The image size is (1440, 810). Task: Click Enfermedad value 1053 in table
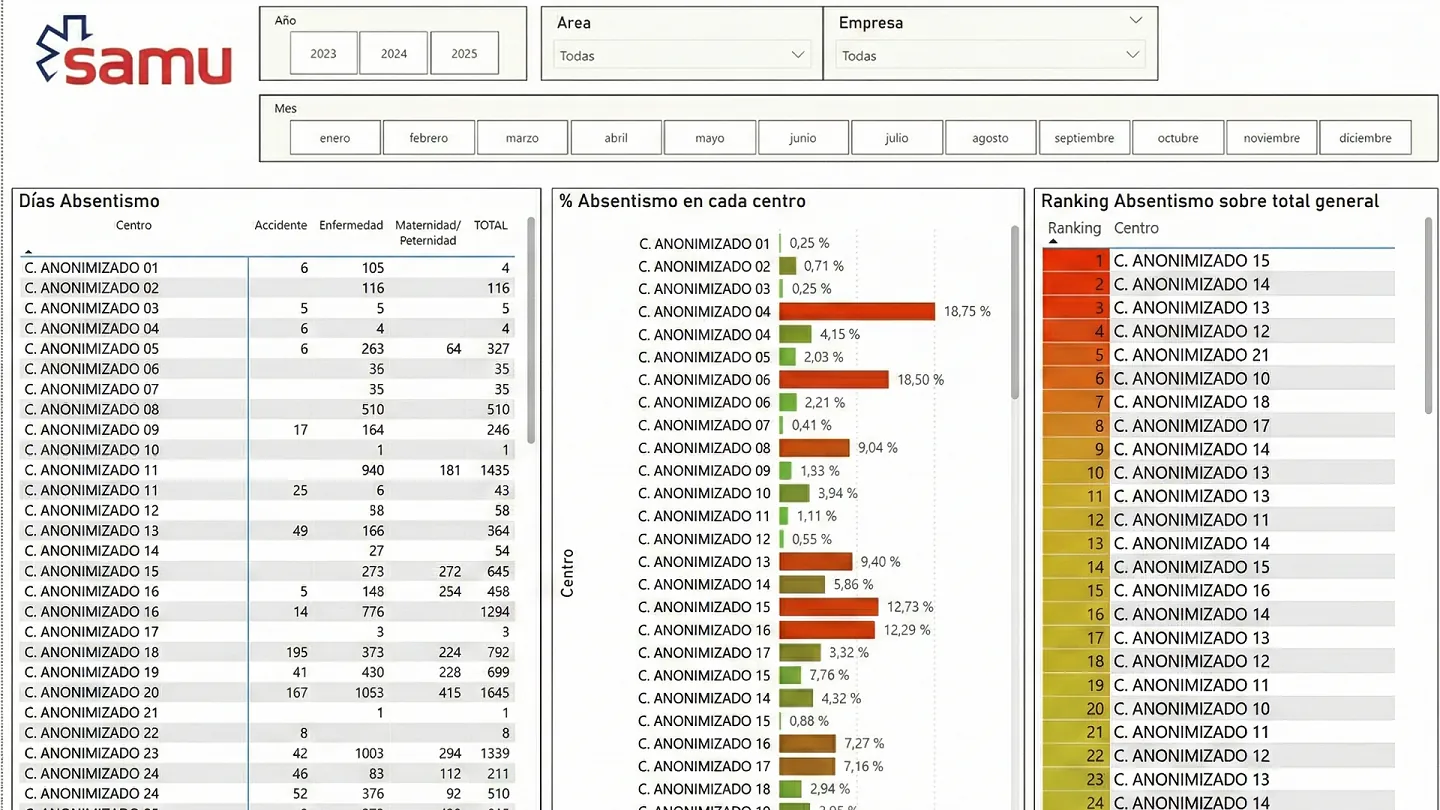369,692
